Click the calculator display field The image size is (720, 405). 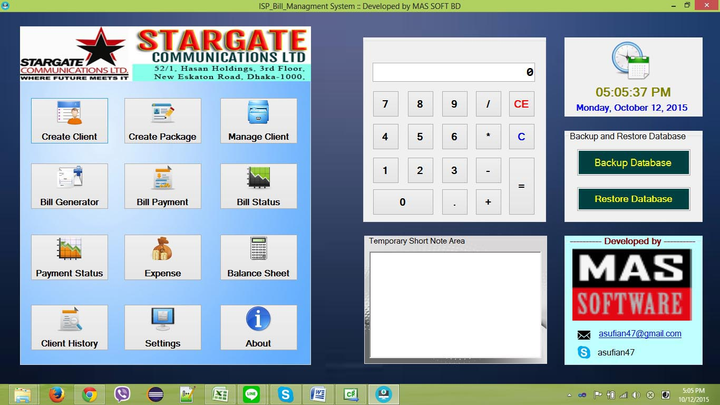click(454, 72)
